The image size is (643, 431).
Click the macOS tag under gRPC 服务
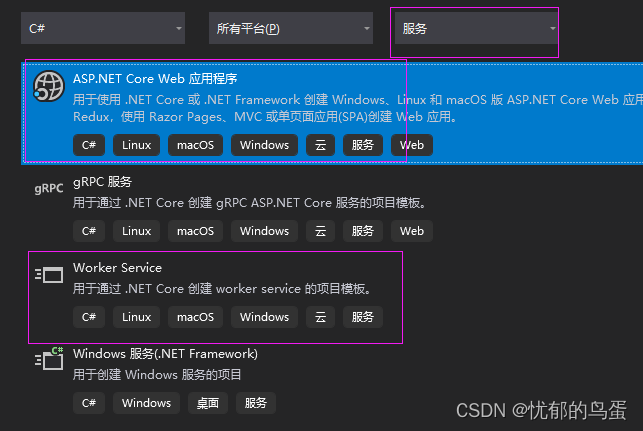pyautogui.click(x=195, y=231)
